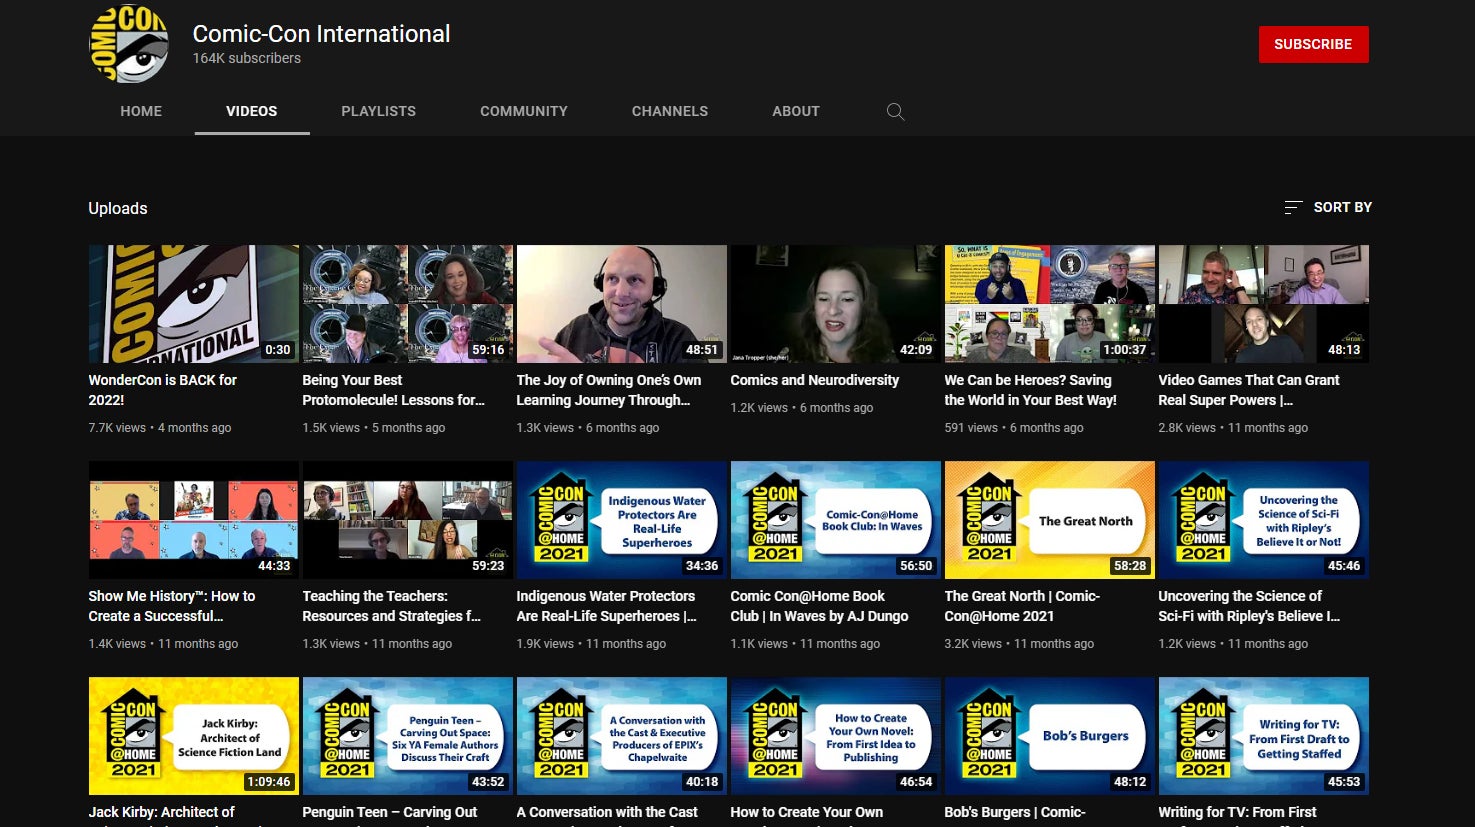The width and height of the screenshot is (1475, 827).
Task: Play the Comics and Neurodiversity video thumbnail
Action: 835,304
